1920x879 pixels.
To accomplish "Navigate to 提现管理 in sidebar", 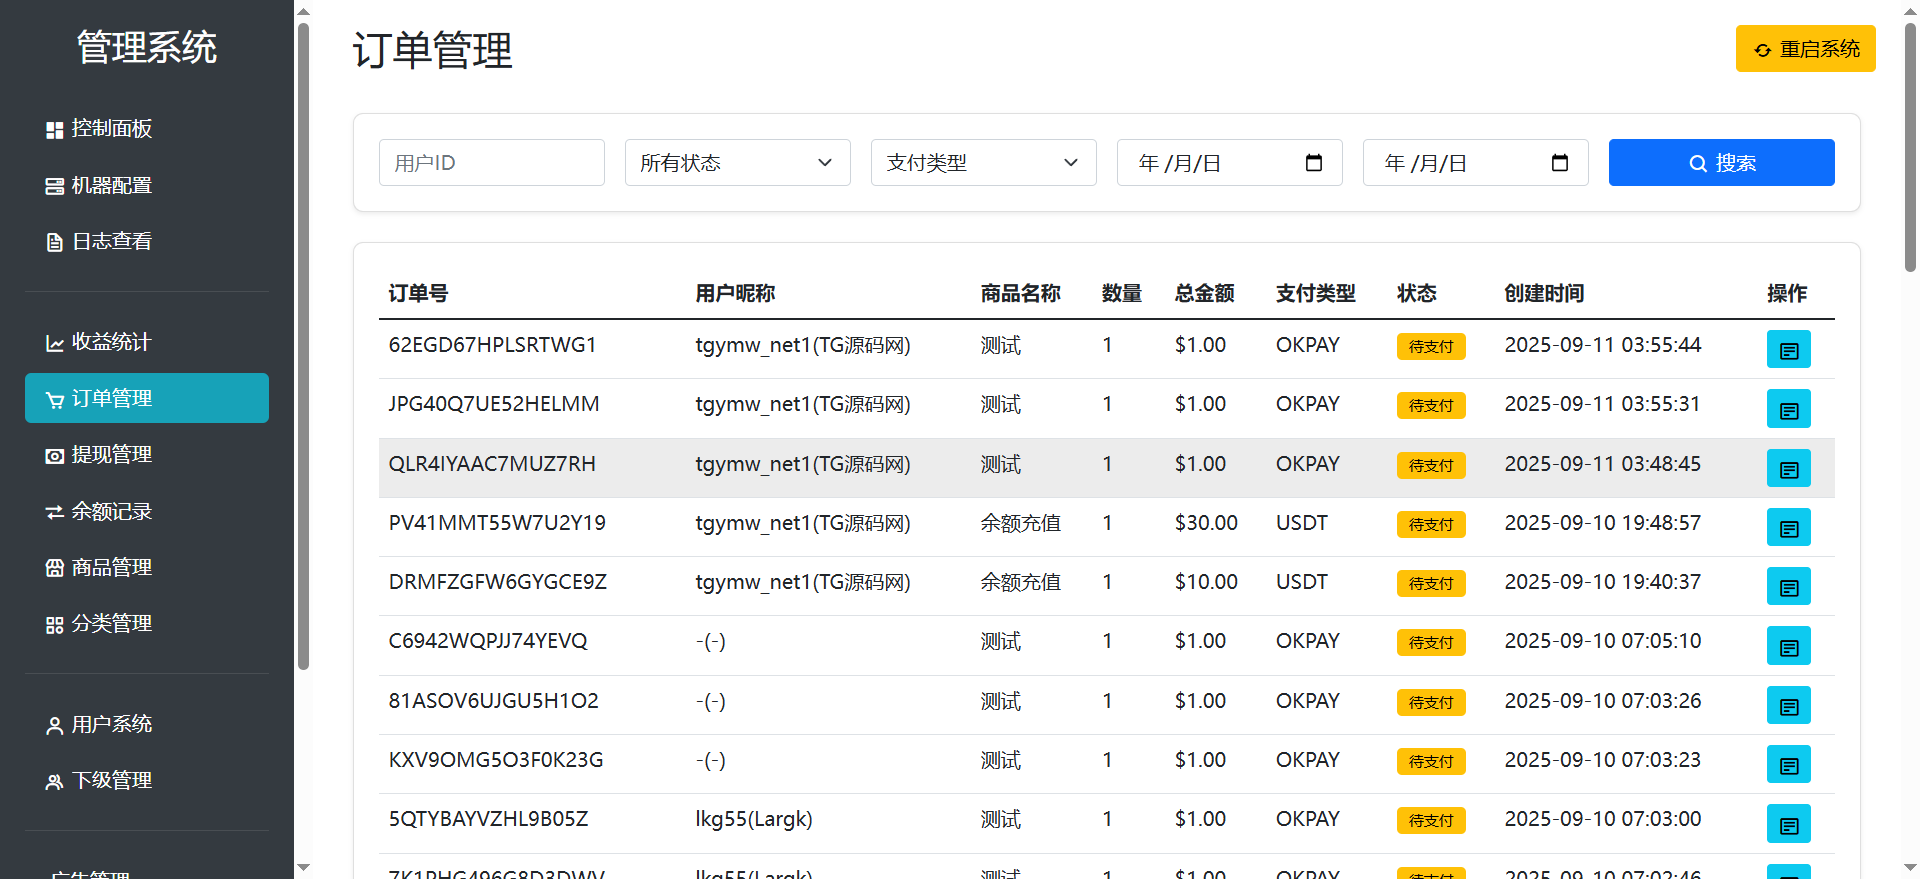I will click(112, 455).
